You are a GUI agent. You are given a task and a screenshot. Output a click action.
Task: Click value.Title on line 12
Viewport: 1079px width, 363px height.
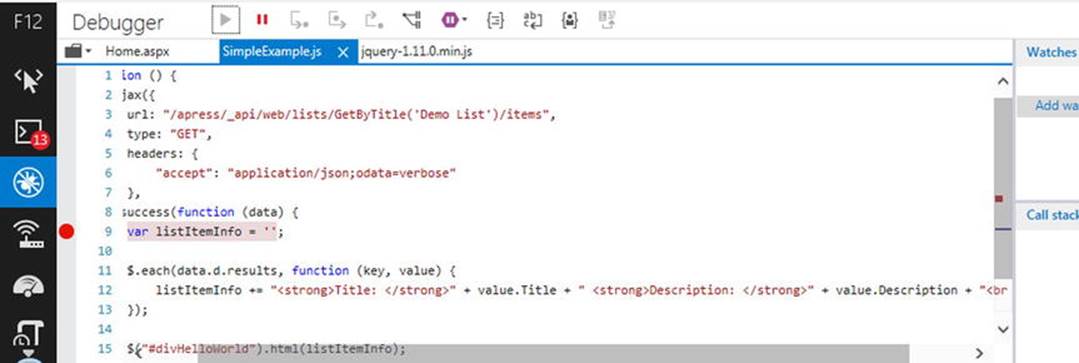point(517,290)
